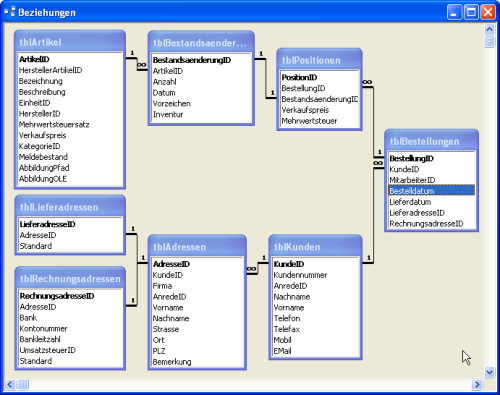The width and height of the screenshot is (500, 395).
Task: Click the horizontal scrollbar left arrow
Action: (x=10, y=385)
